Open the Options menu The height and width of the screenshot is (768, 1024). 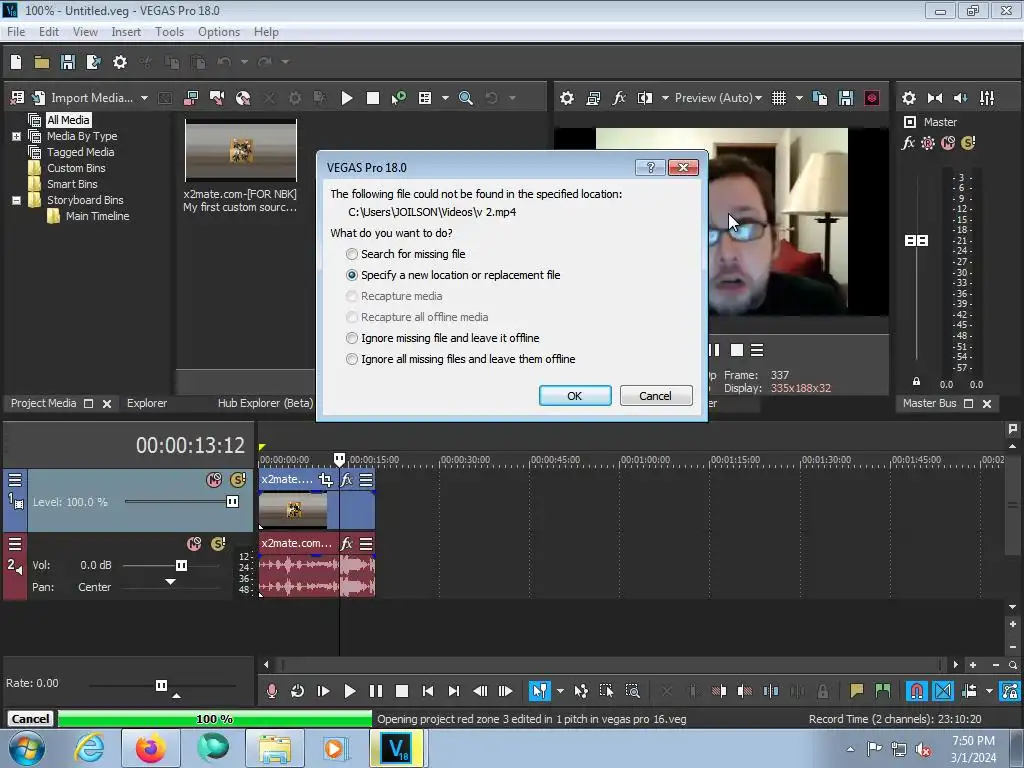[219, 32]
